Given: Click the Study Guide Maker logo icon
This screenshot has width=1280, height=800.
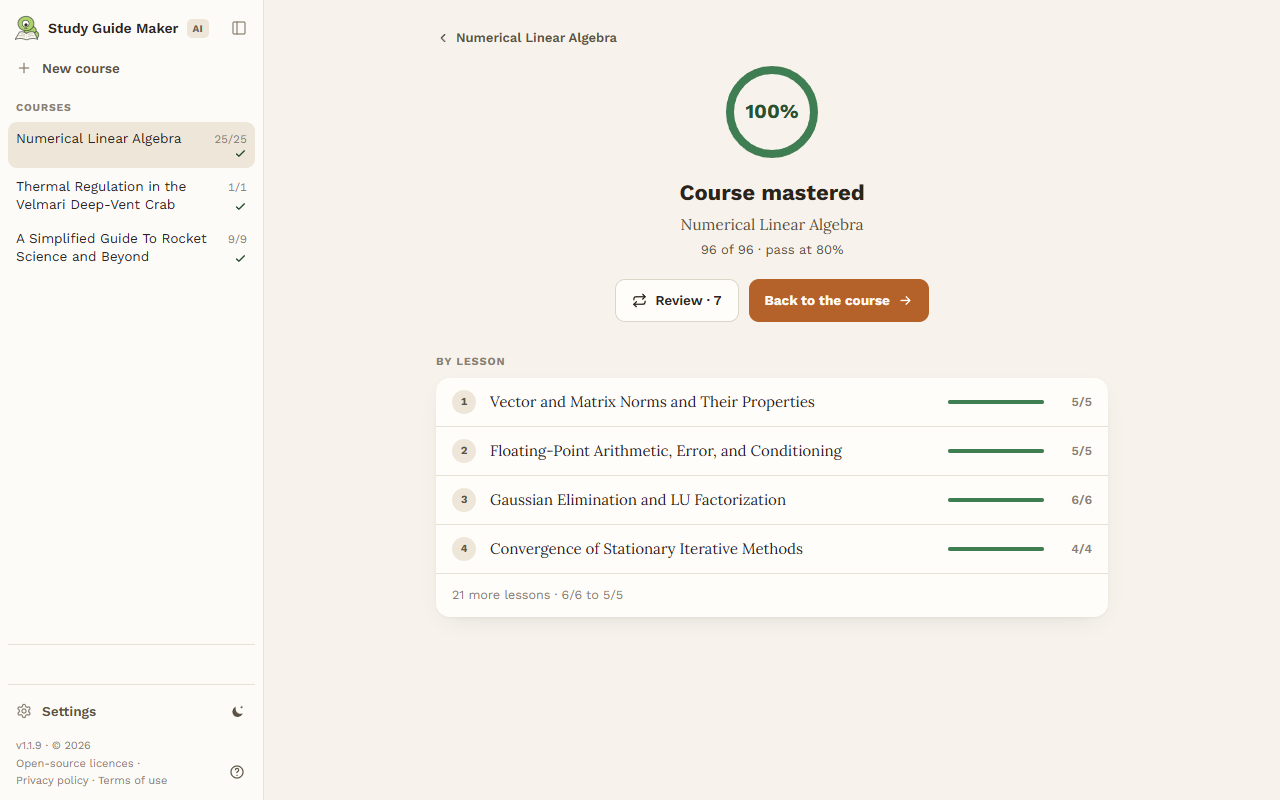Looking at the screenshot, I should pyautogui.click(x=27, y=28).
